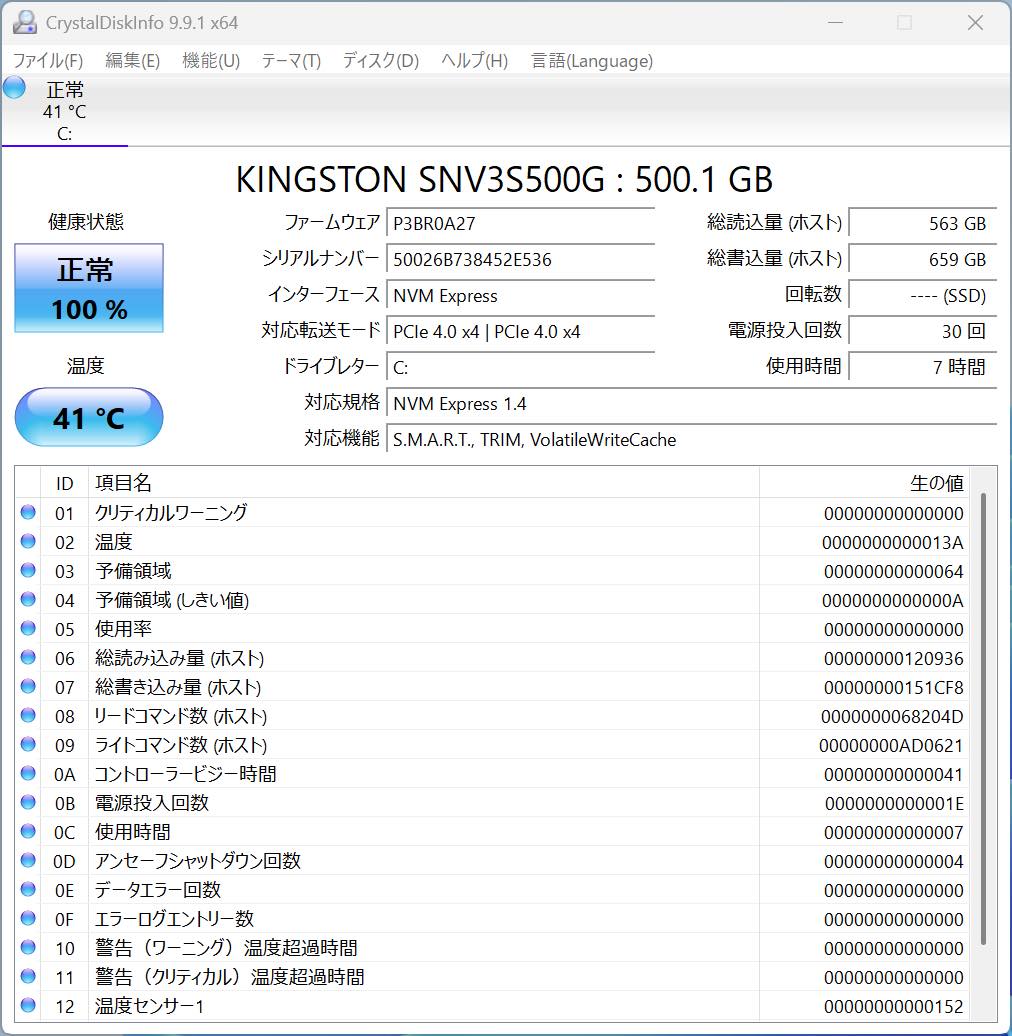Image resolution: width=1012 pixels, height=1036 pixels.
Task: Click the CrystalDiskInfo app icon in title bar
Action: point(24,22)
